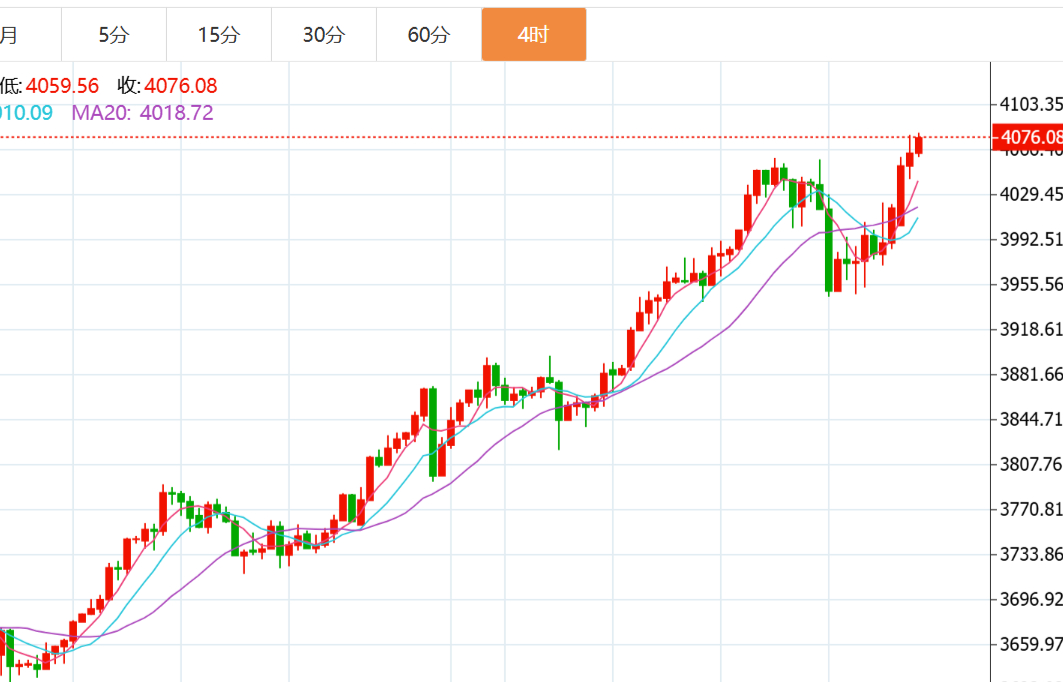Select the 15分 chart interval

(x=219, y=35)
